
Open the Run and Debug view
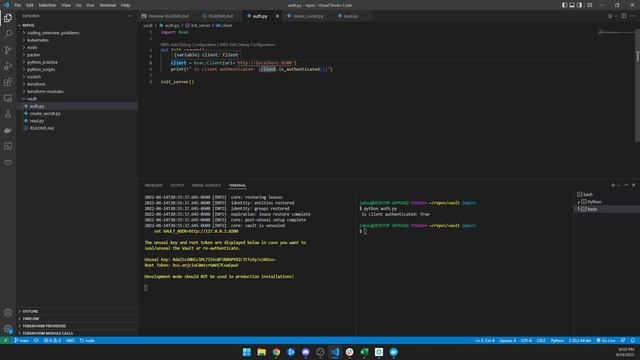tap(8, 66)
